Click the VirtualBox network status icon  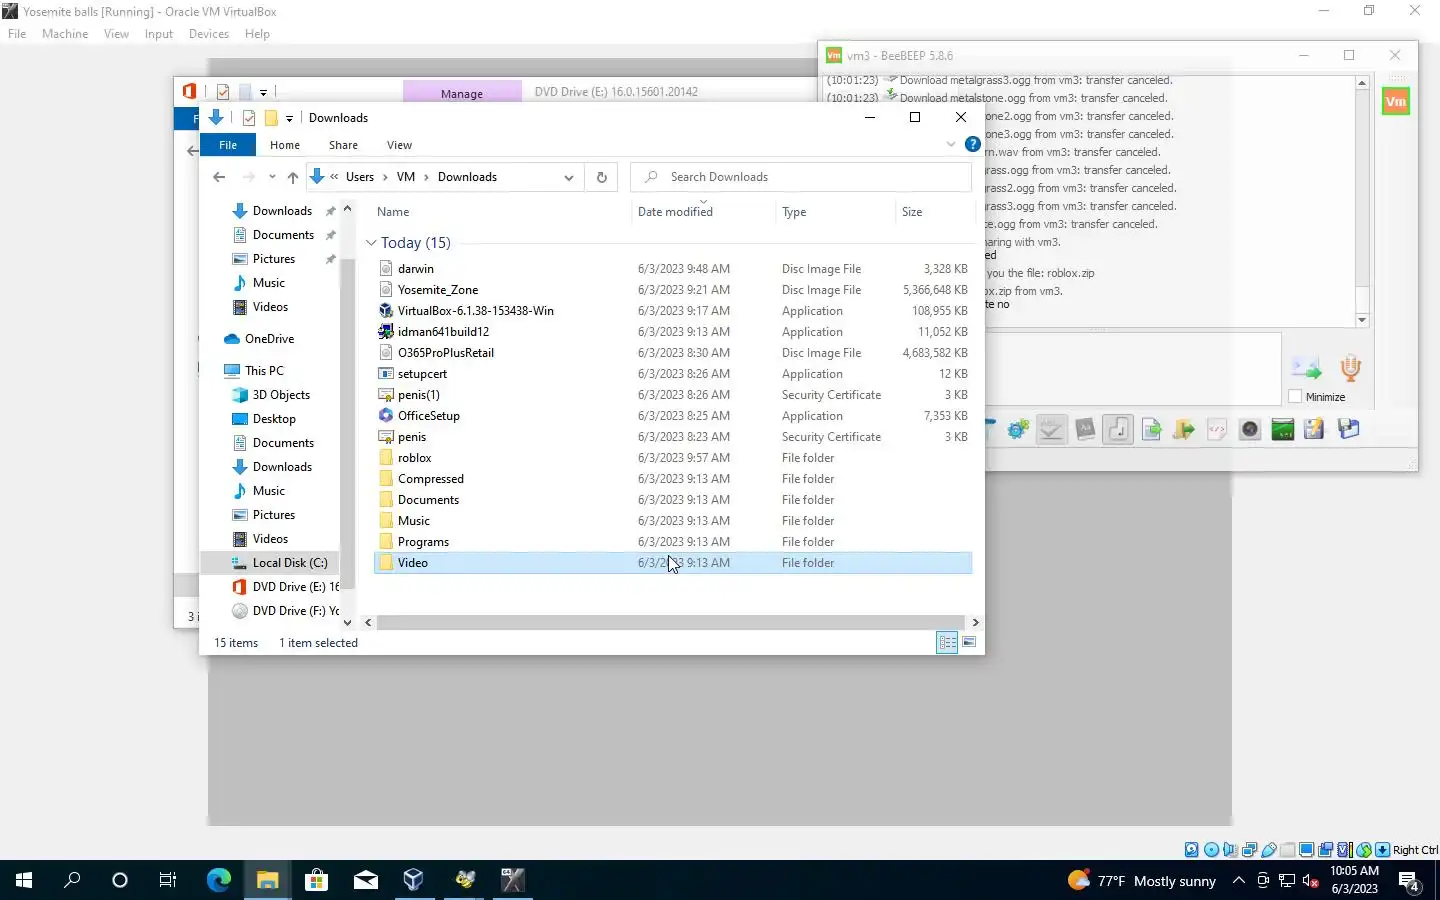coord(1250,850)
